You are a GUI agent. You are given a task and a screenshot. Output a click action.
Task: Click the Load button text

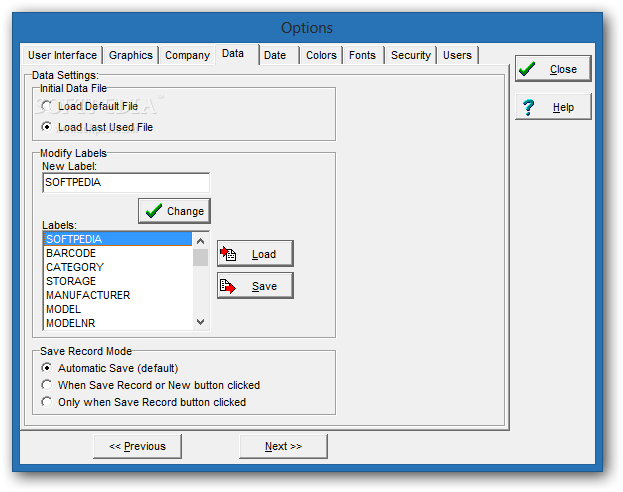[264, 254]
